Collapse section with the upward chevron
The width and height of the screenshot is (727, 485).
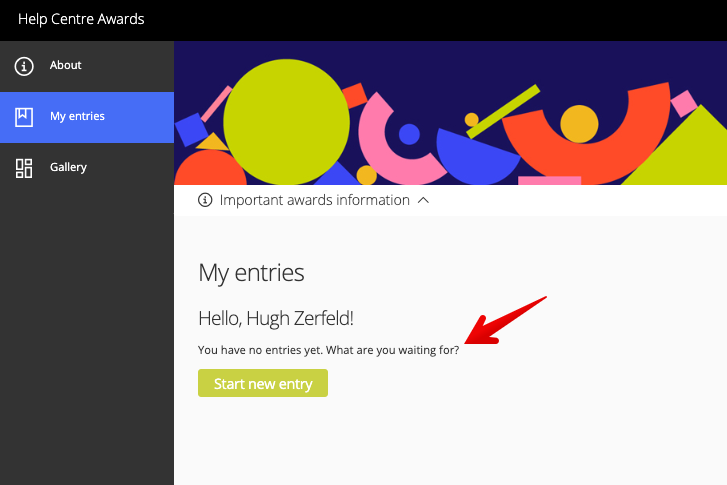[x=423, y=200]
